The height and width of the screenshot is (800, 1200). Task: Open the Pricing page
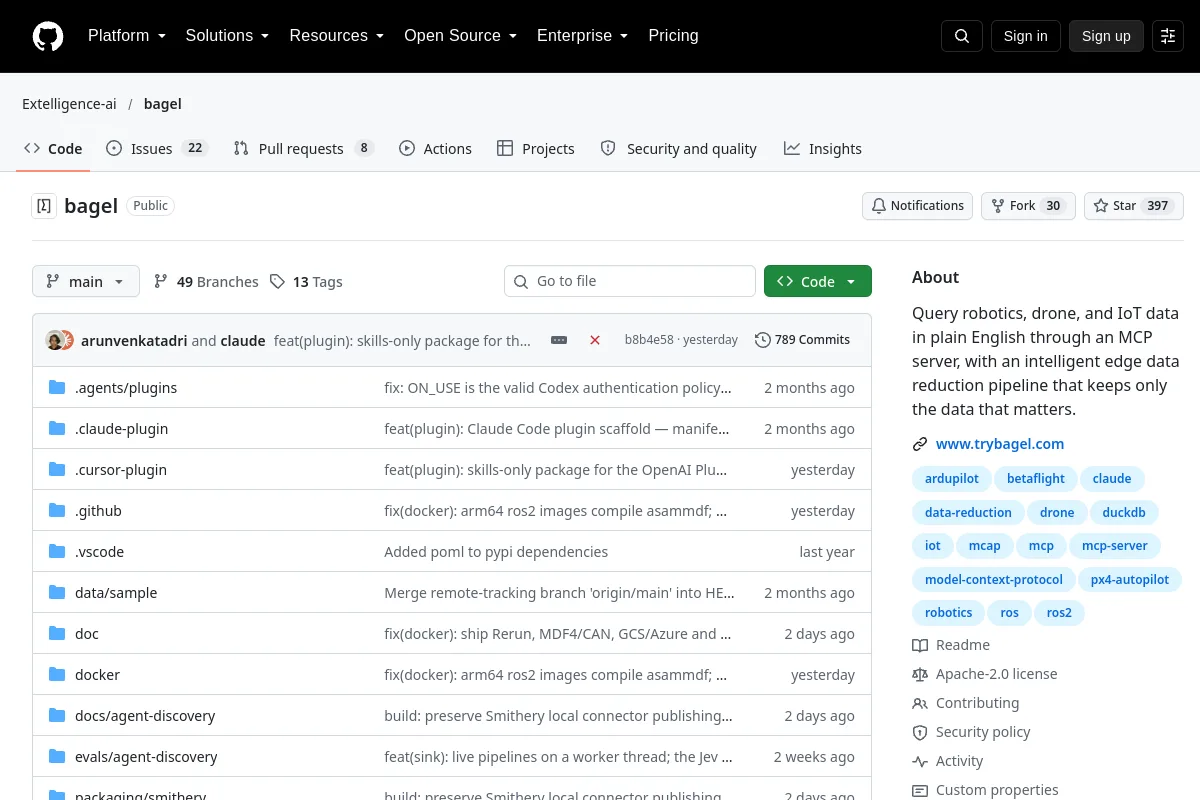[x=673, y=36]
